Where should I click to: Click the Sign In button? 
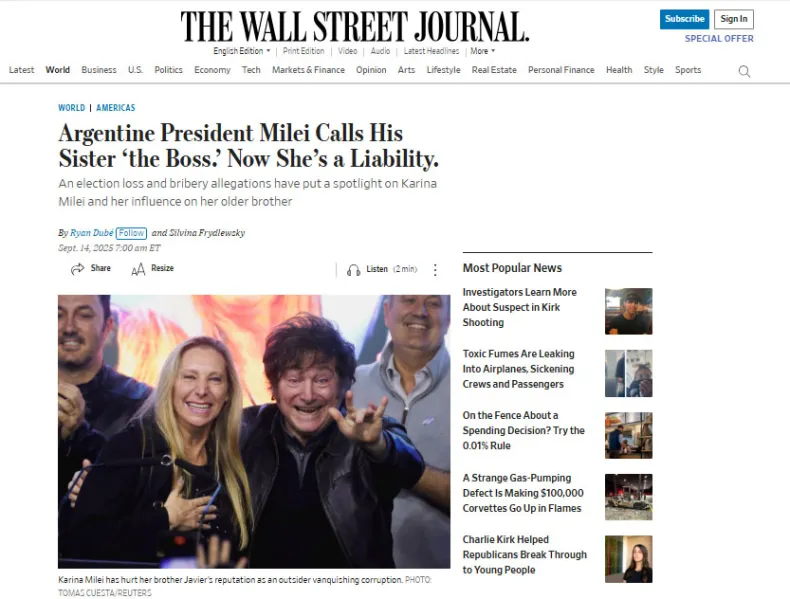click(734, 19)
